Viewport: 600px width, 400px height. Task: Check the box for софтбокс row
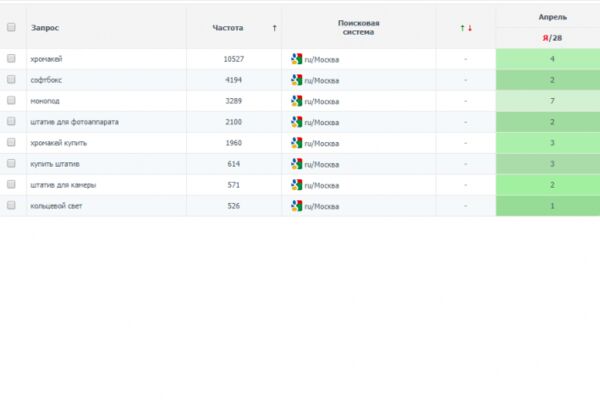11,80
